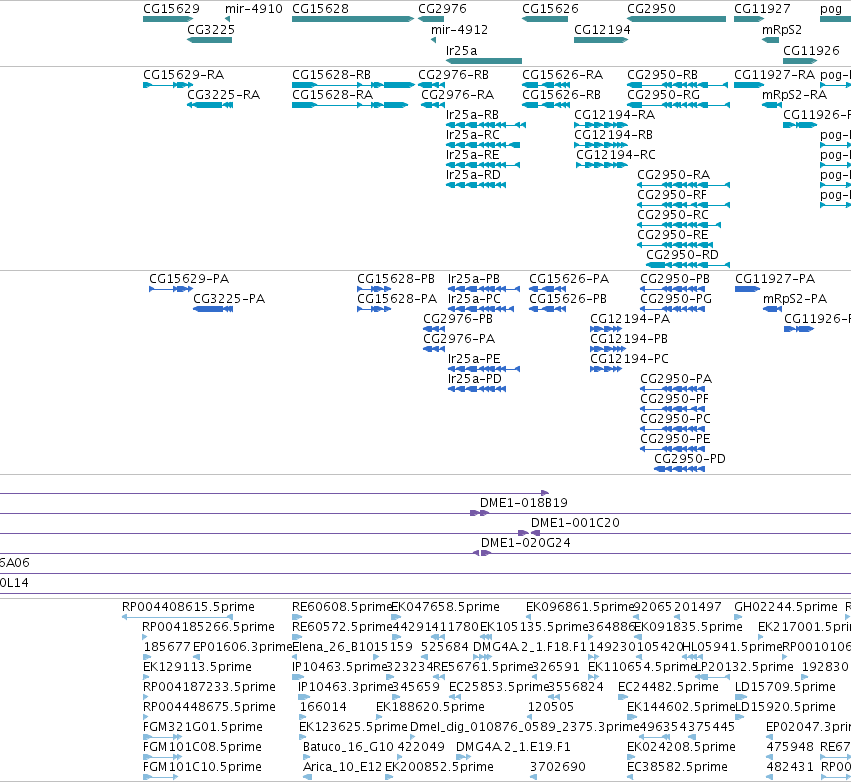The width and height of the screenshot is (851, 782).
Task: Select transcript CG15626-RB
Action: click(546, 105)
